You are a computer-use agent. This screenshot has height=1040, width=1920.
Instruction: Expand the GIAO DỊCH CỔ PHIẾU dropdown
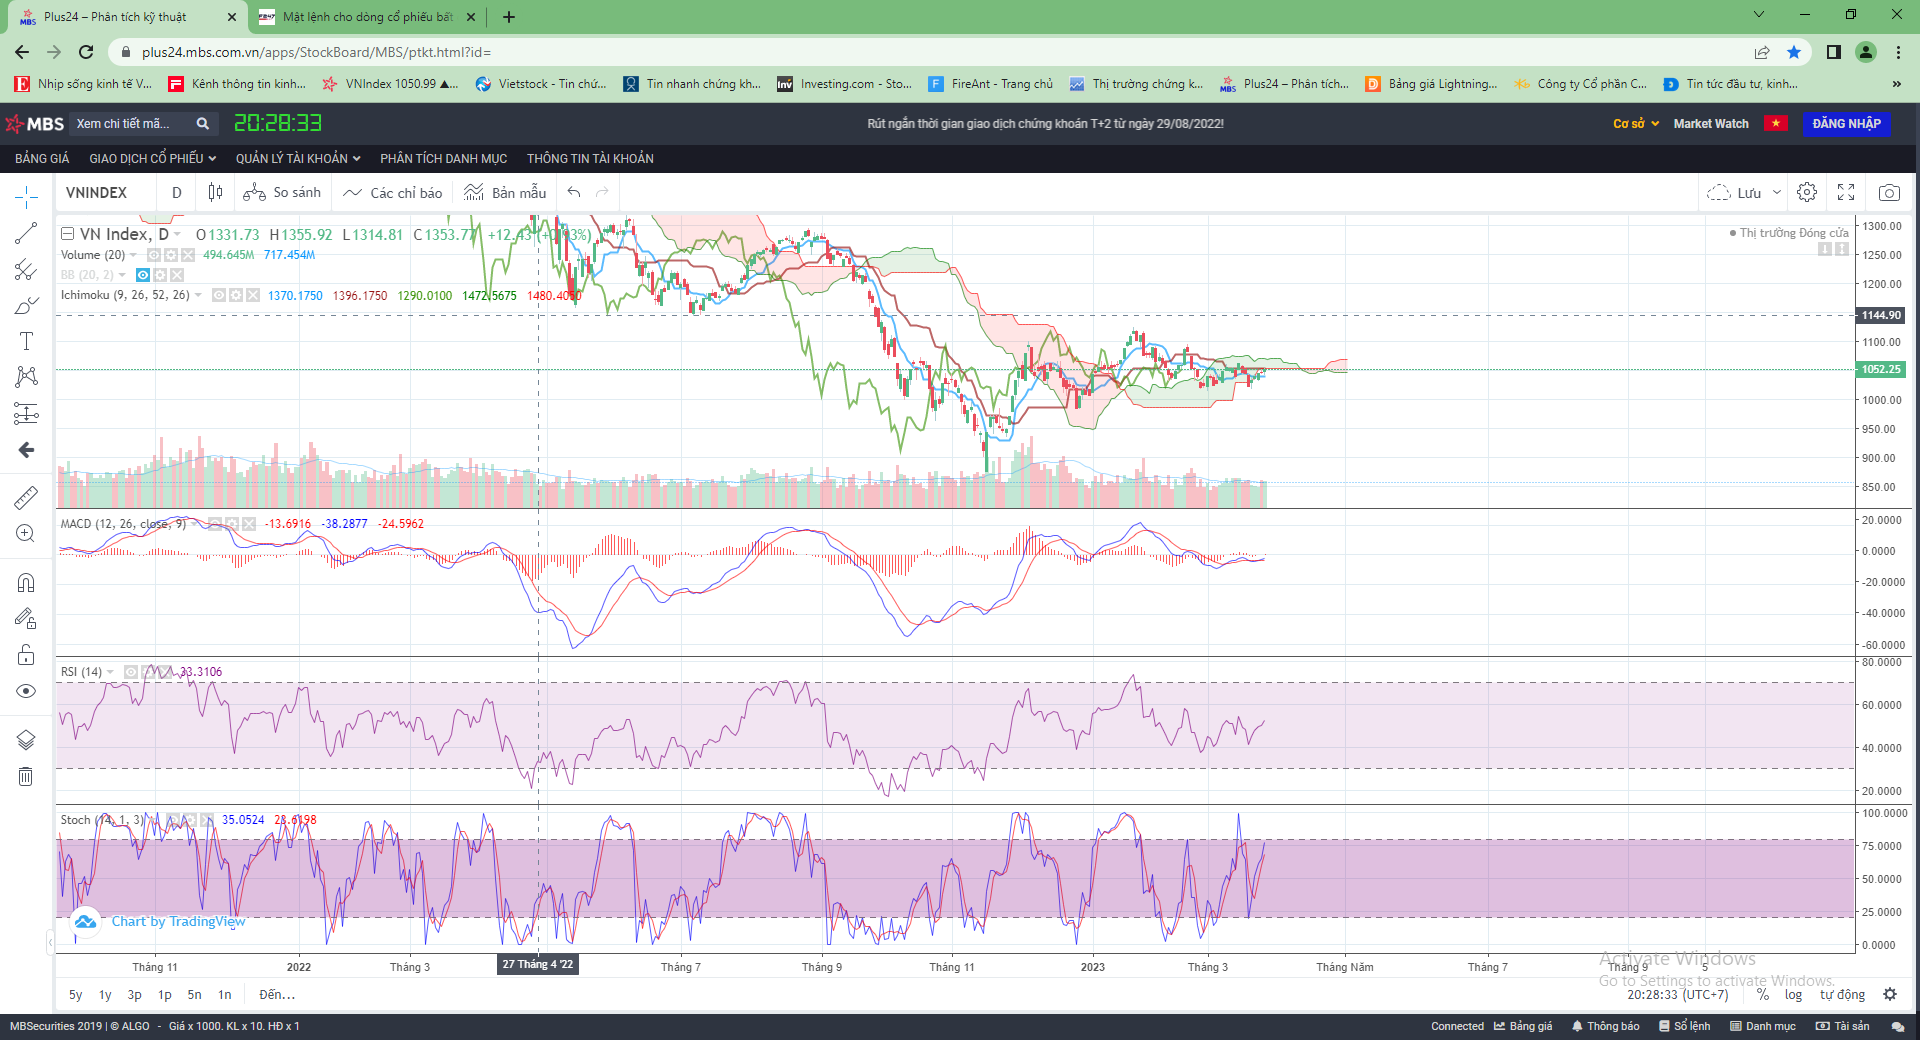point(152,158)
